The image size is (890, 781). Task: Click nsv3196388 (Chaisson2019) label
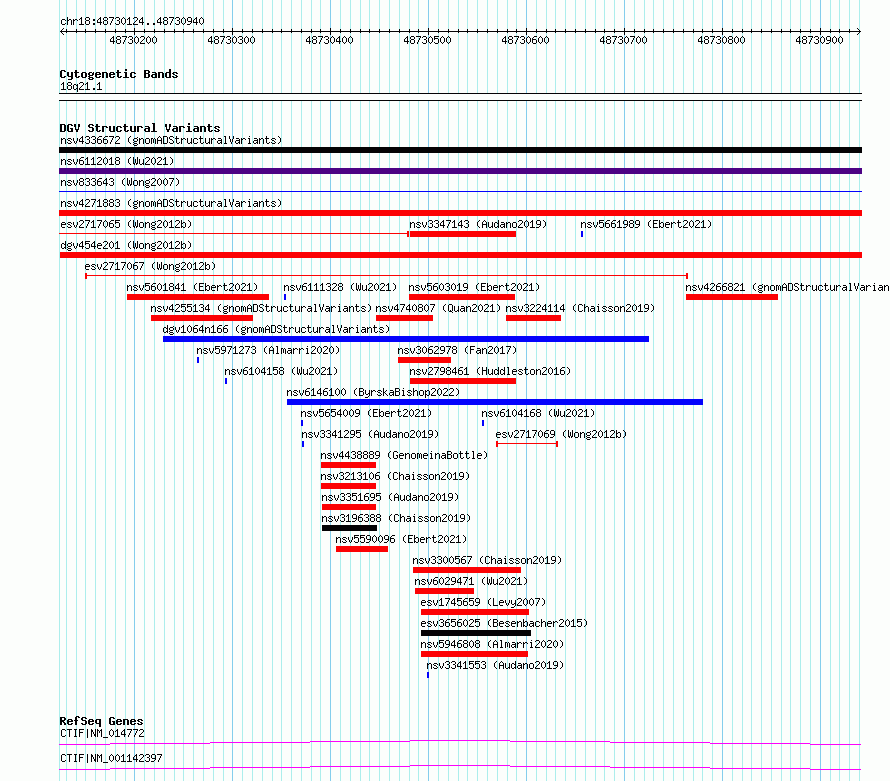coord(396,518)
